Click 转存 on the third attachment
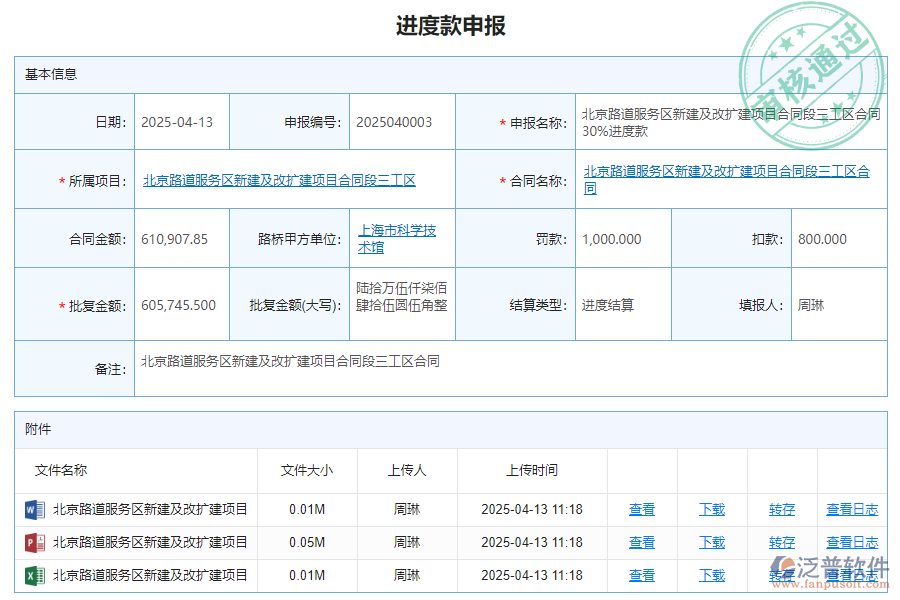 coord(781,575)
